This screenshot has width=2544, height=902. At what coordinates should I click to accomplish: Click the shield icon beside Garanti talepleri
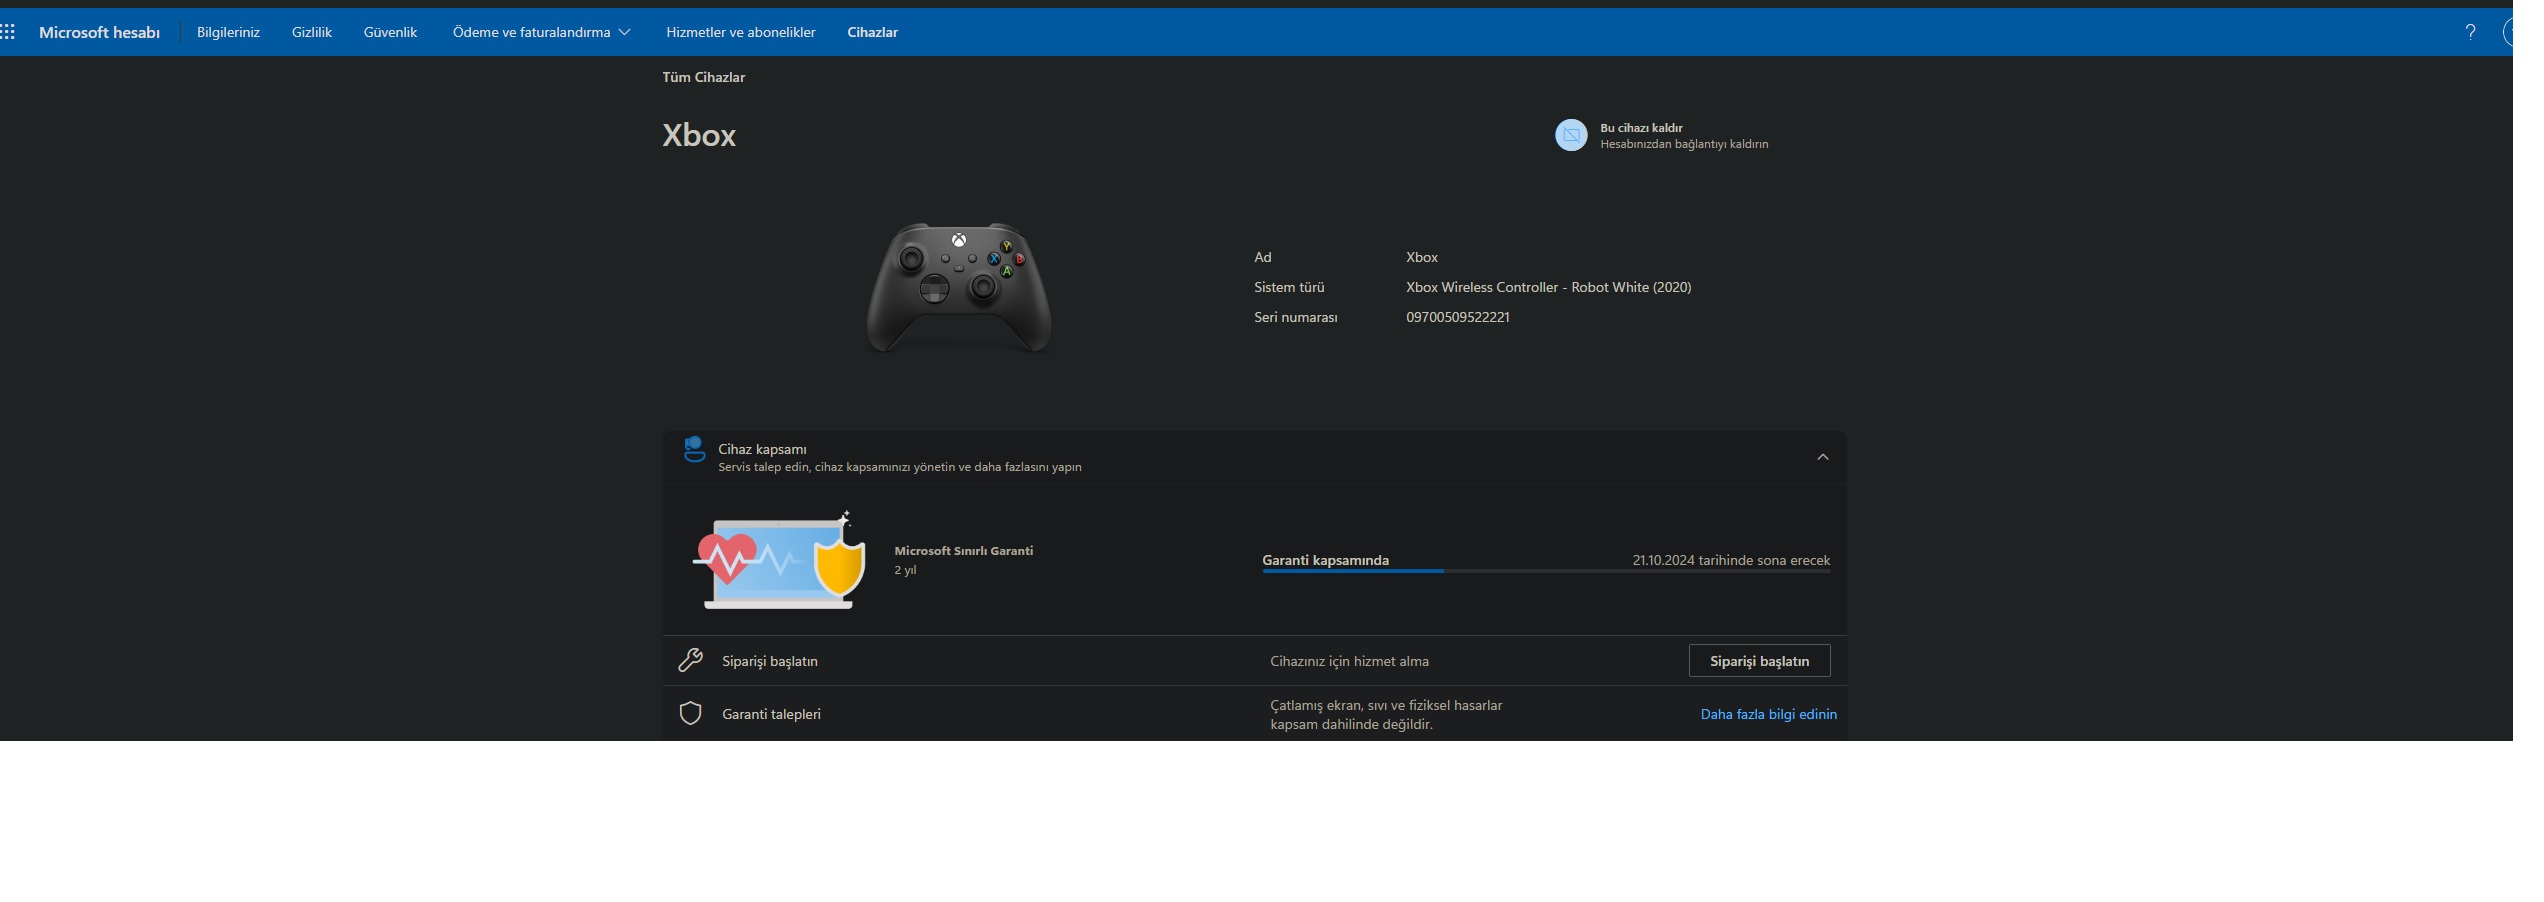click(690, 713)
